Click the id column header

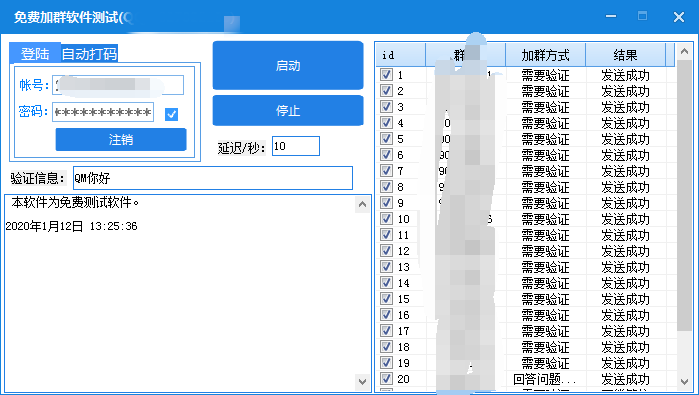tap(401, 55)
